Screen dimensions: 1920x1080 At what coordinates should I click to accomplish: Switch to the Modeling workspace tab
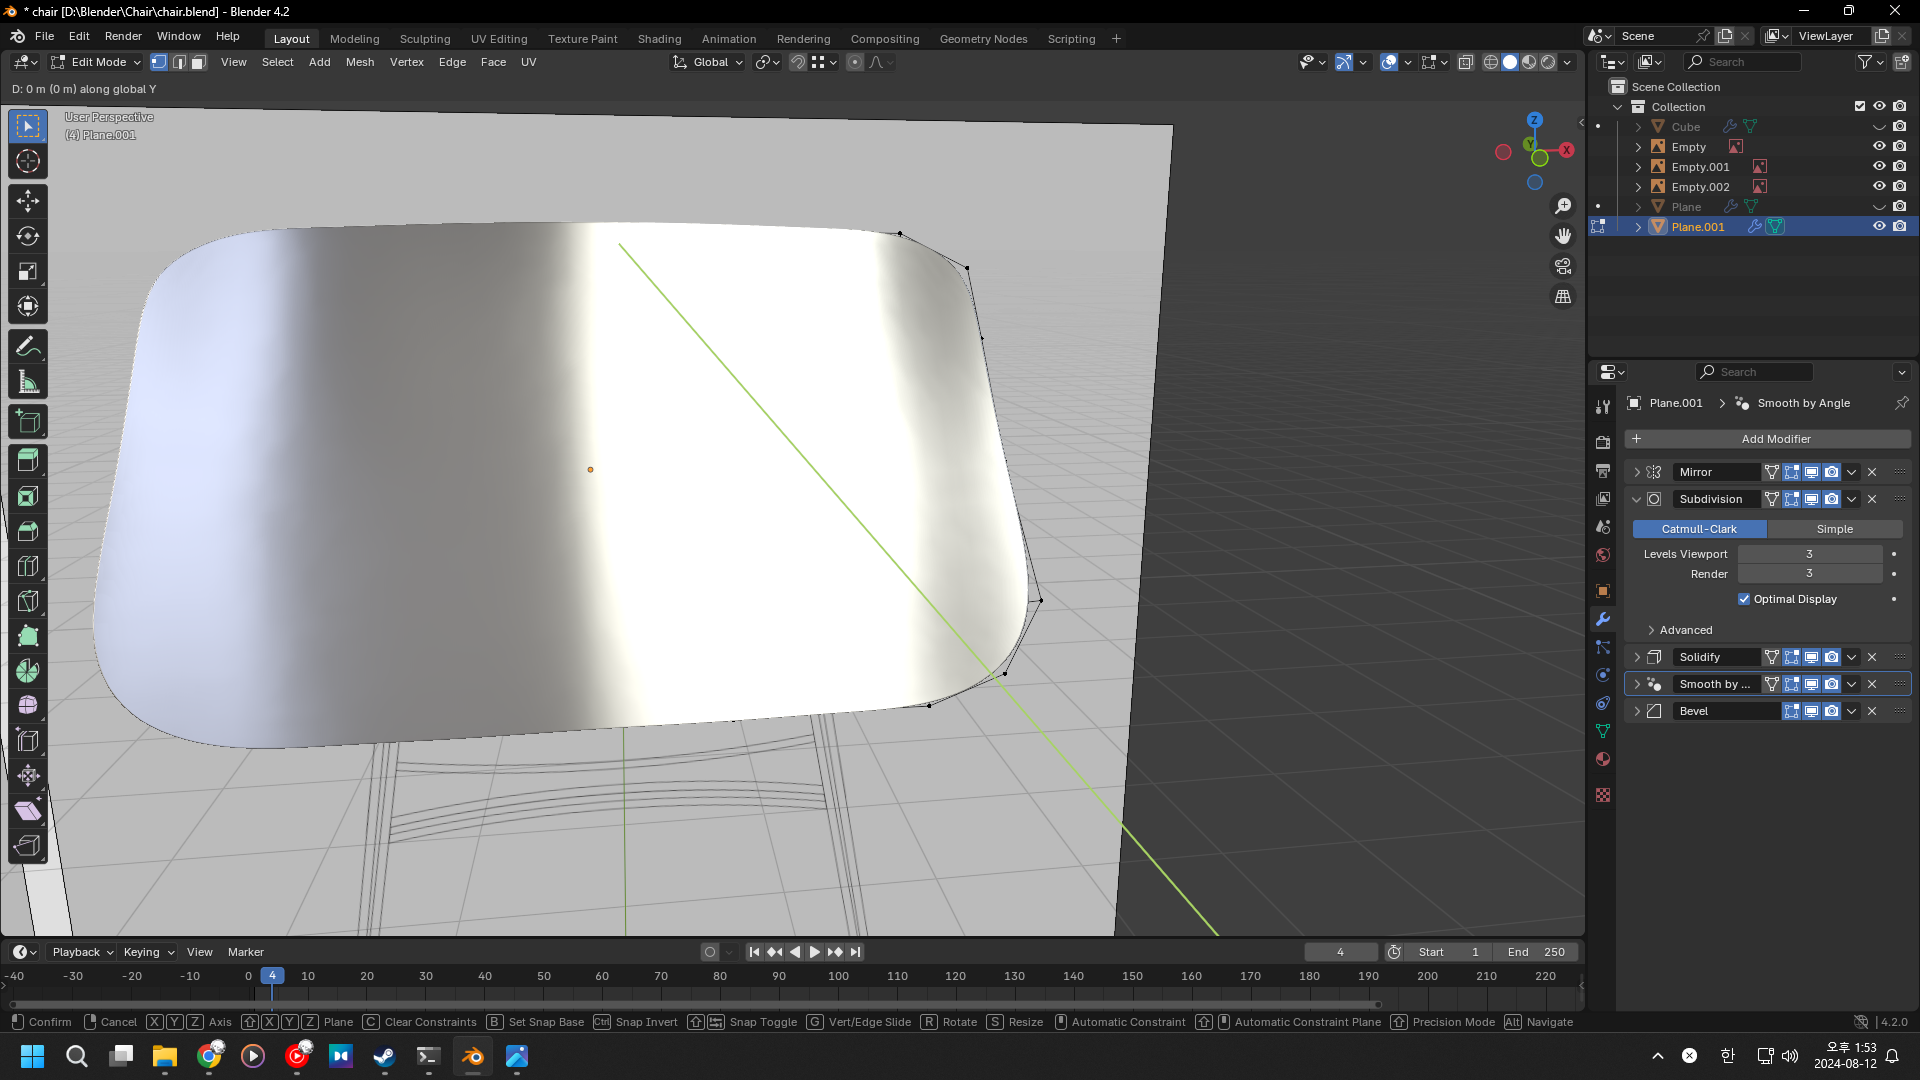[x=354, y=39]
